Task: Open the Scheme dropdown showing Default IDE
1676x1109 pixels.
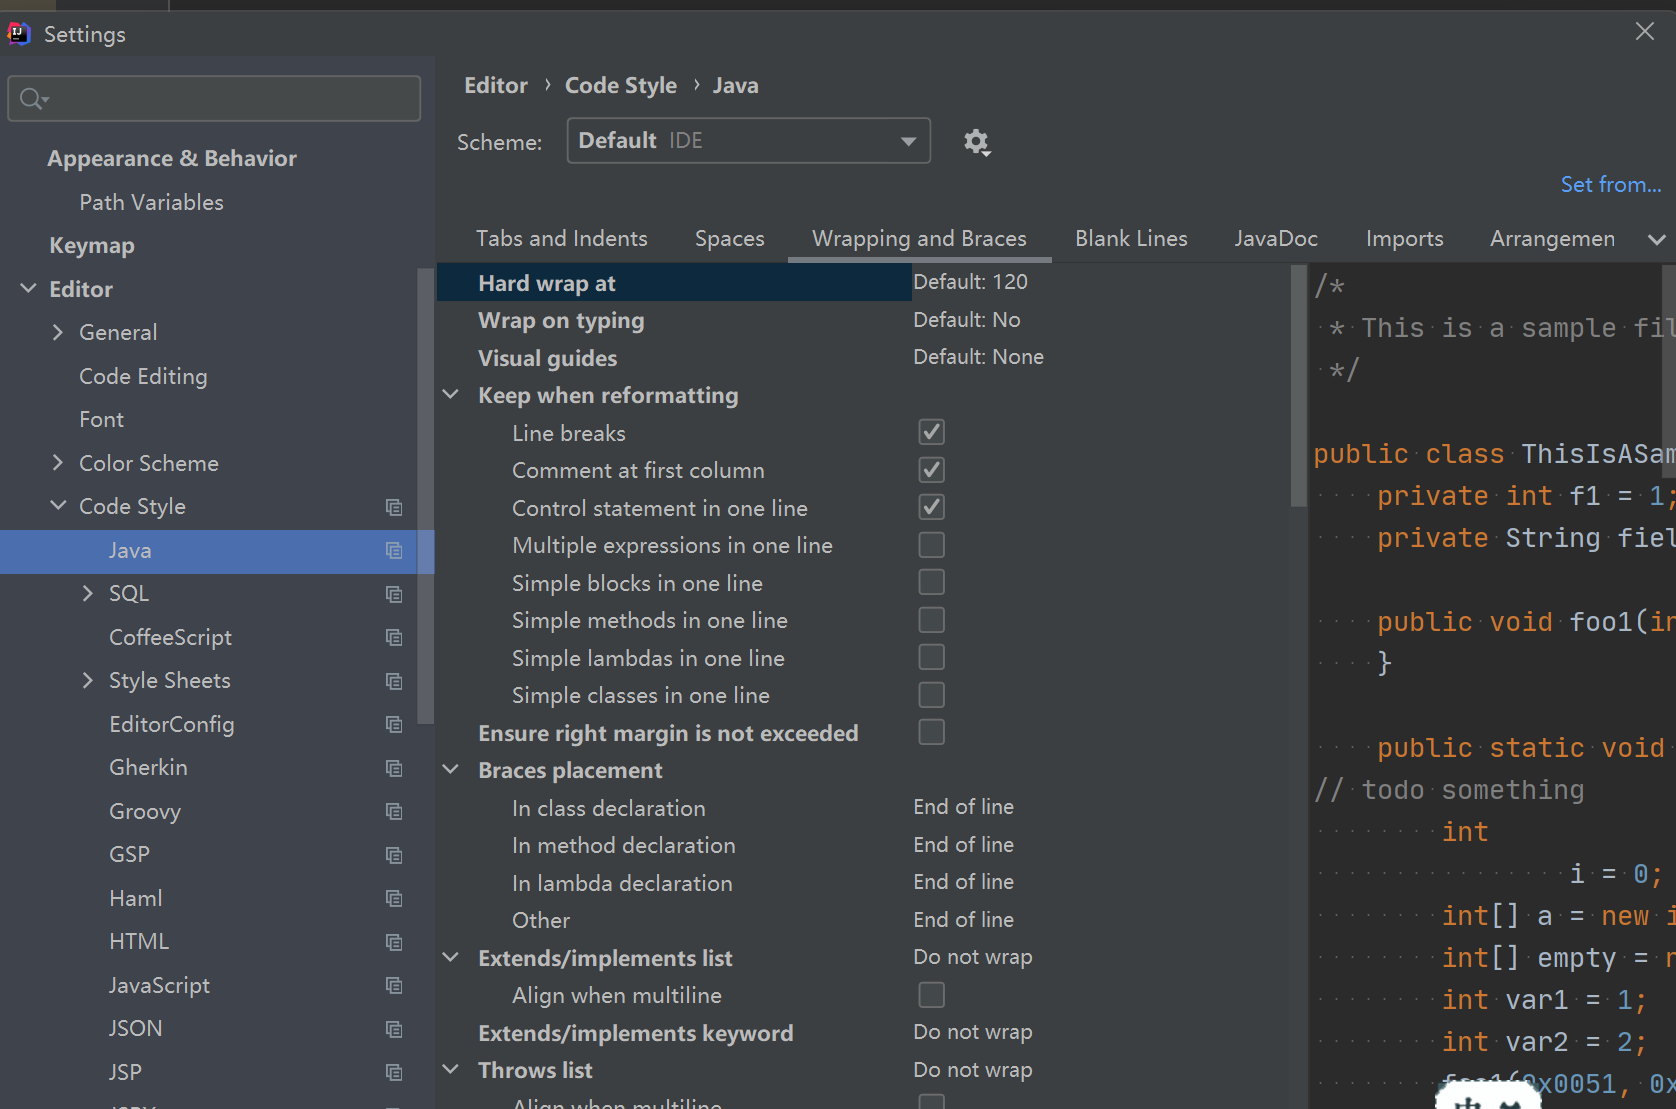Action: coord(748,140)
